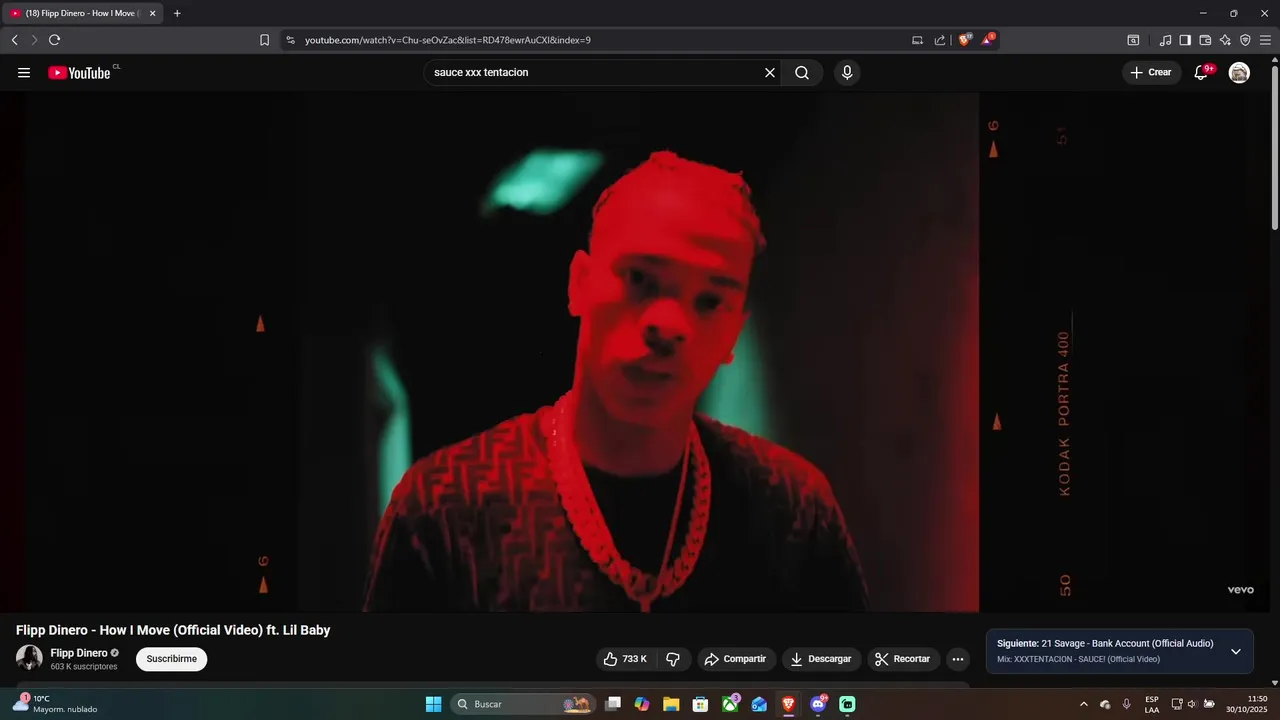This screenshot has width=1280, height=720.
Task: Open the weather widget 10°C
Action: click(55, 704)
